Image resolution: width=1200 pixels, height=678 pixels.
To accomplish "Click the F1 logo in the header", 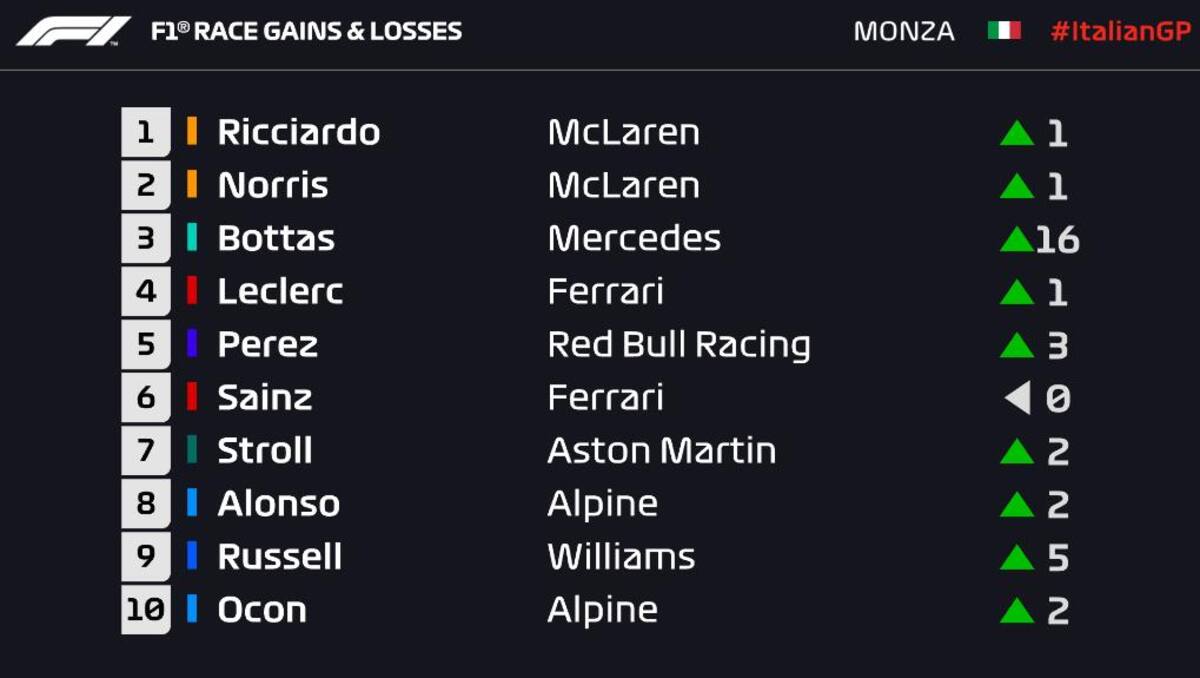I will 74,31.
